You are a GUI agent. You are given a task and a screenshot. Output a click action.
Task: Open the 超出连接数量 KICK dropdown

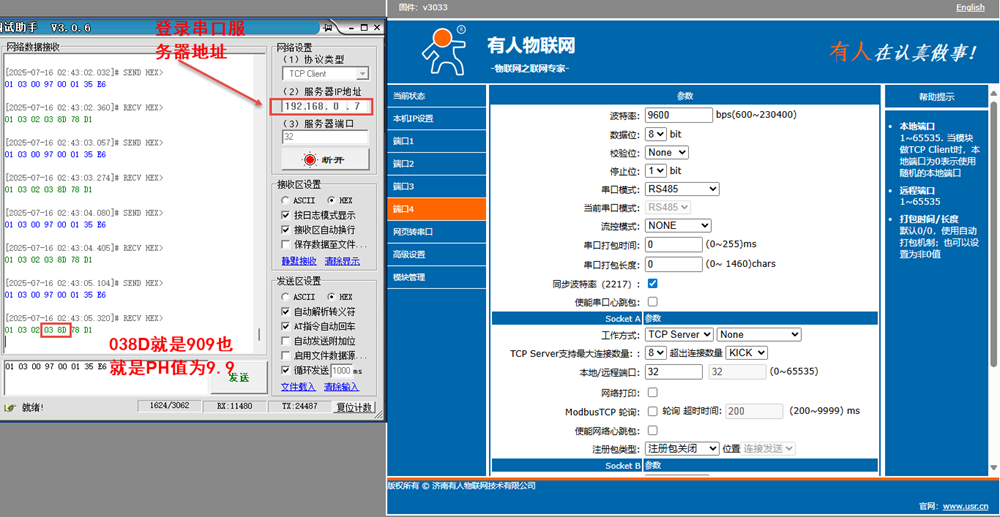[747, 353]
